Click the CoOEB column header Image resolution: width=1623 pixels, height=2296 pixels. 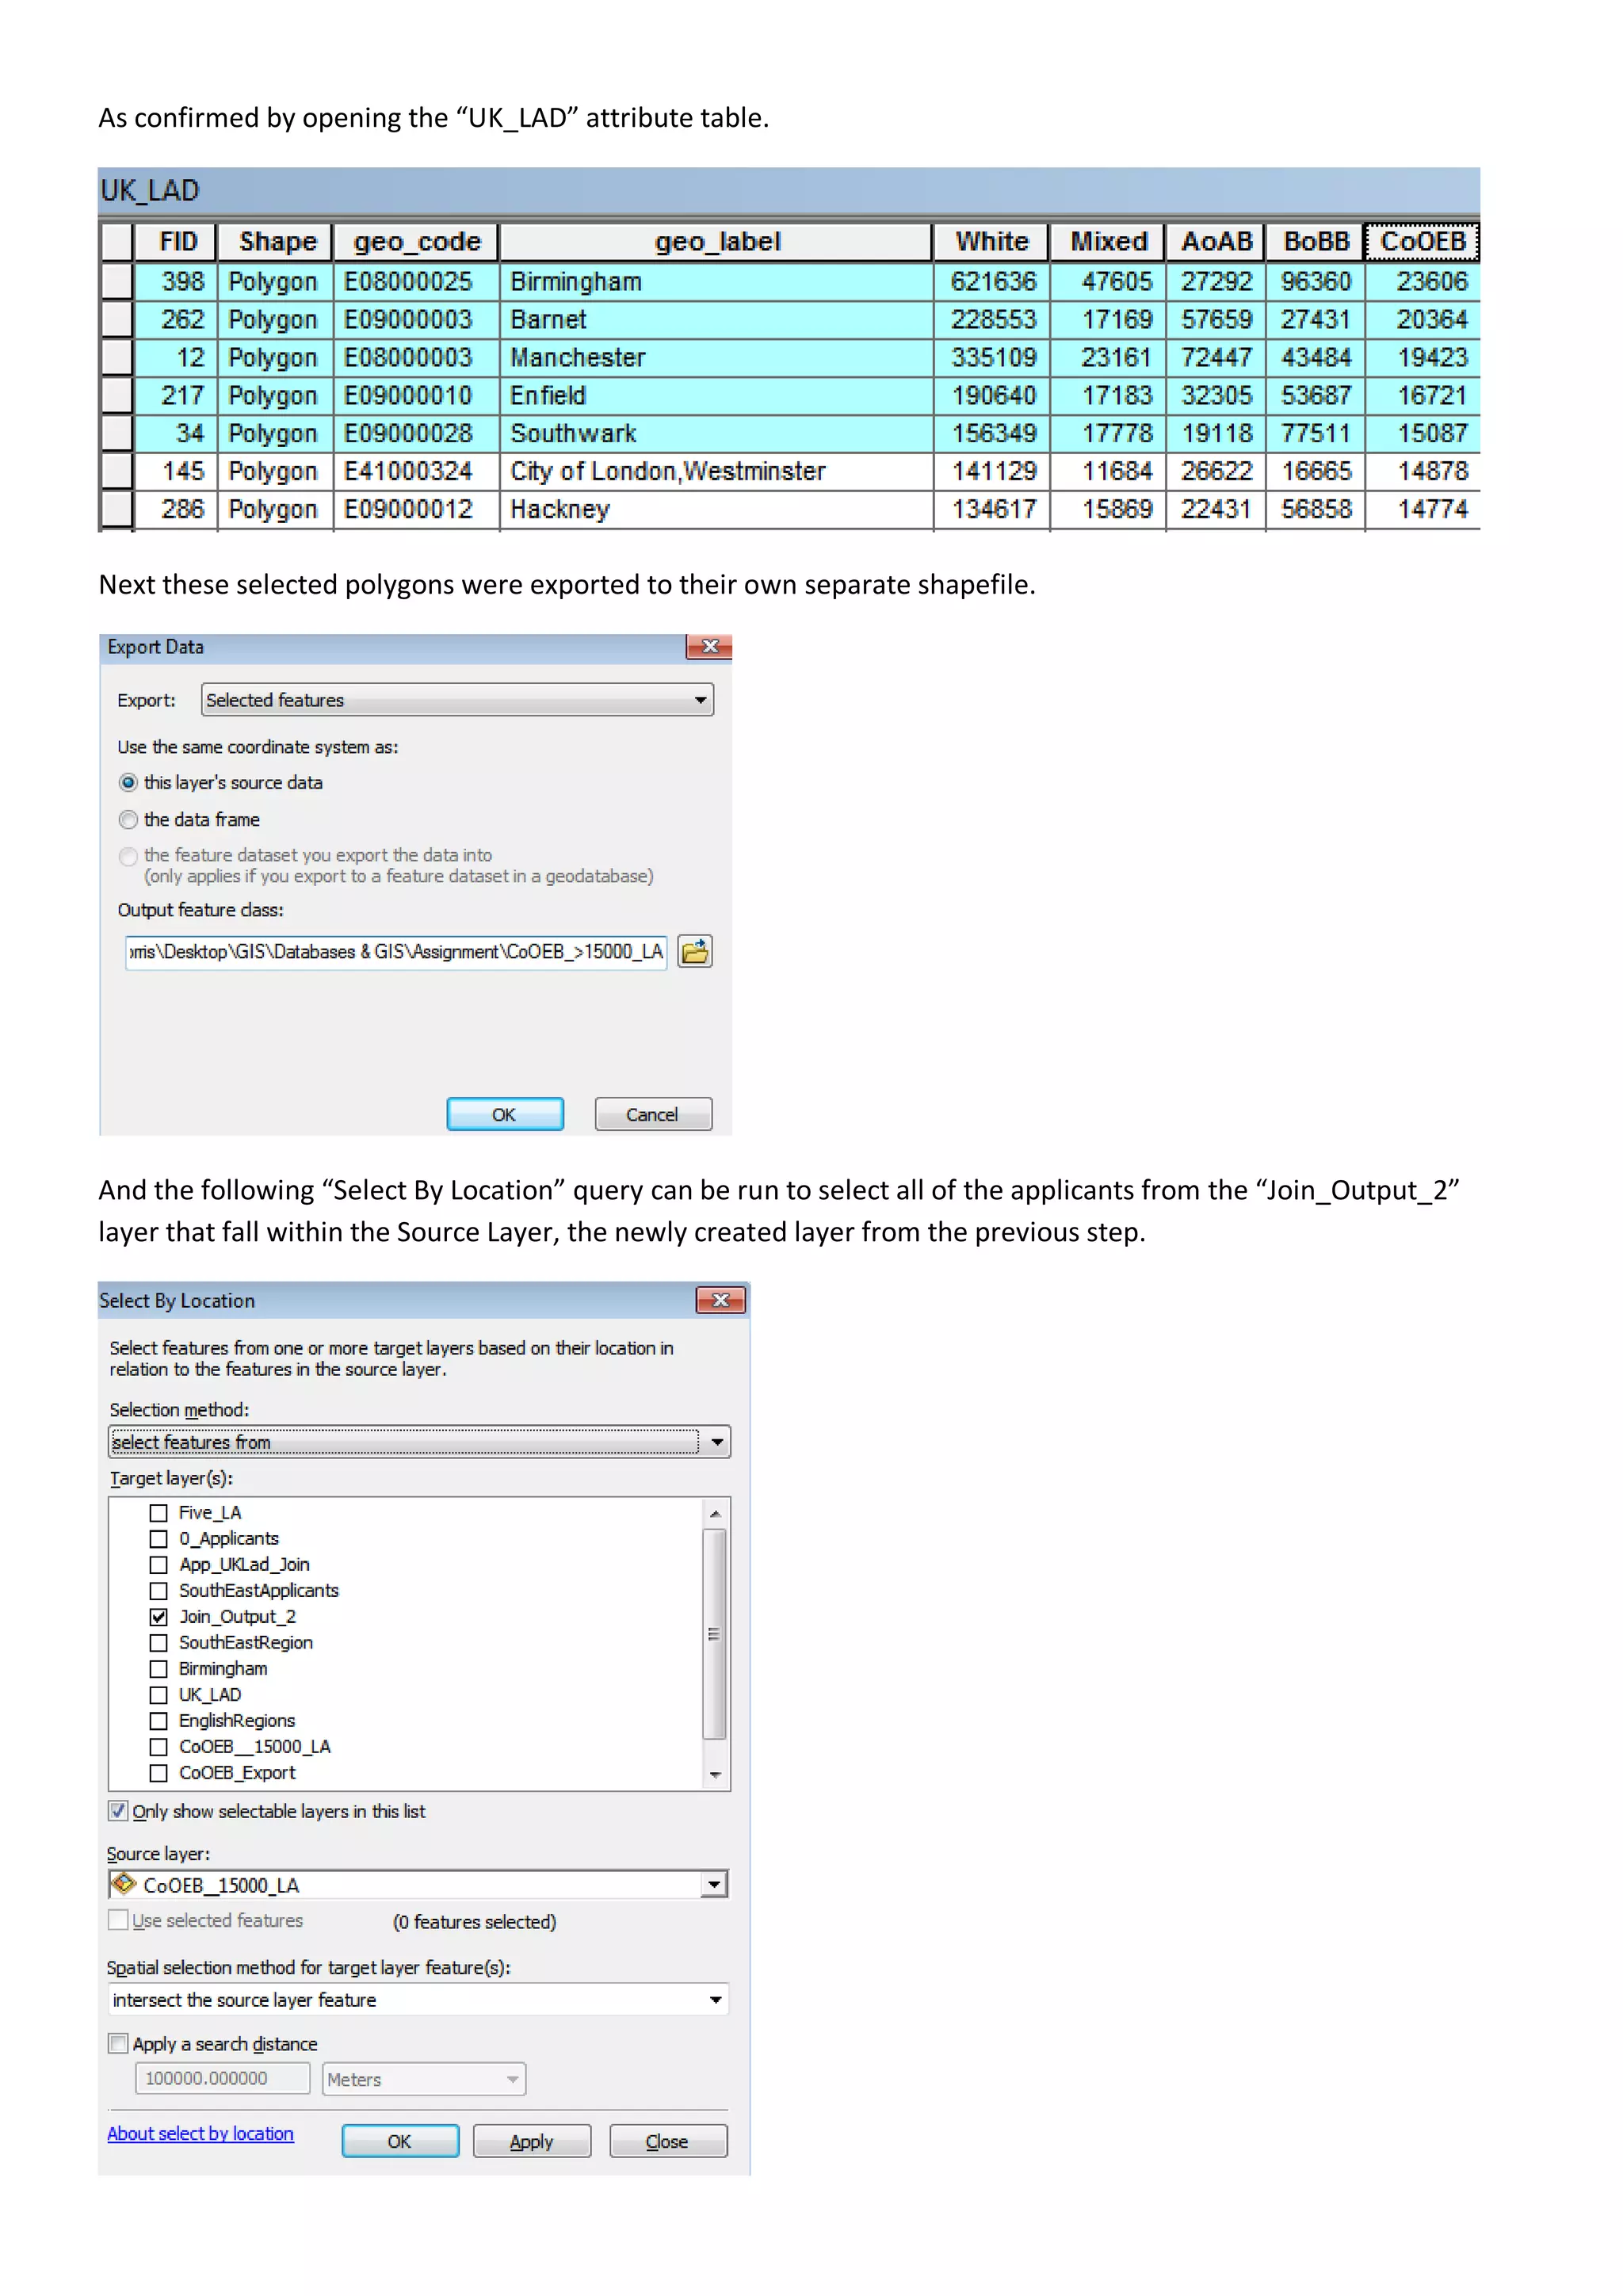(1422, 242)
